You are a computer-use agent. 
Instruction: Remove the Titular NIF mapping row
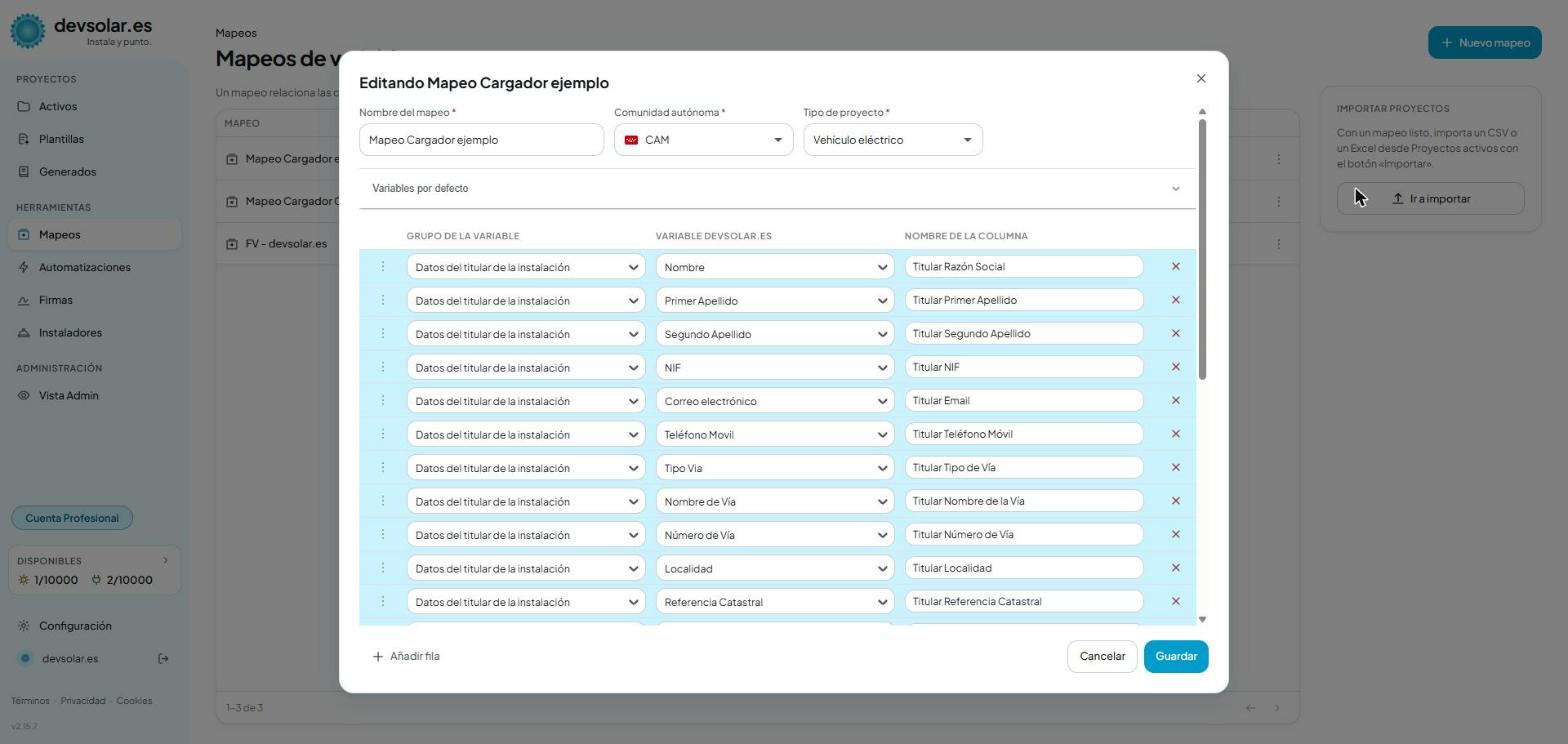point(1176,367)
